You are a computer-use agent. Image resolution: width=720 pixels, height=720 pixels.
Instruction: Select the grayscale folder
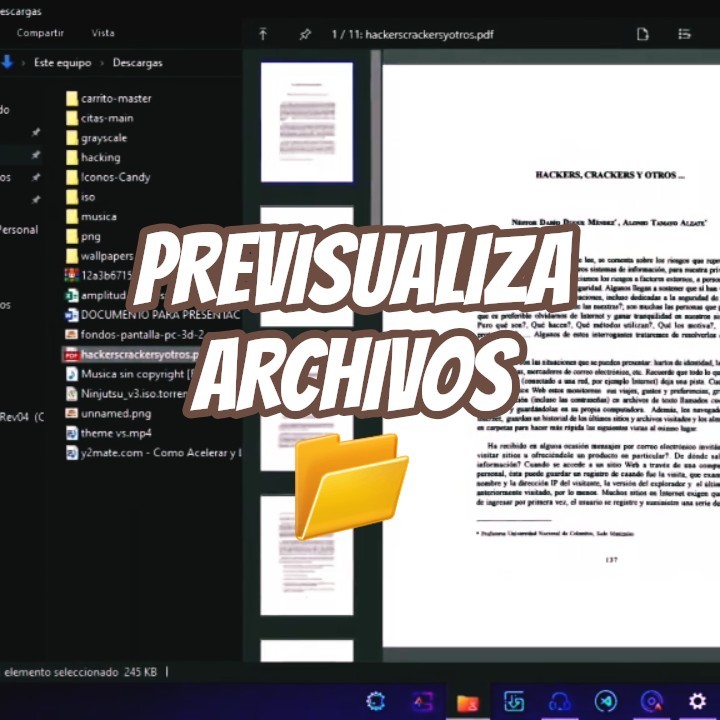click(x=96, y=138)
